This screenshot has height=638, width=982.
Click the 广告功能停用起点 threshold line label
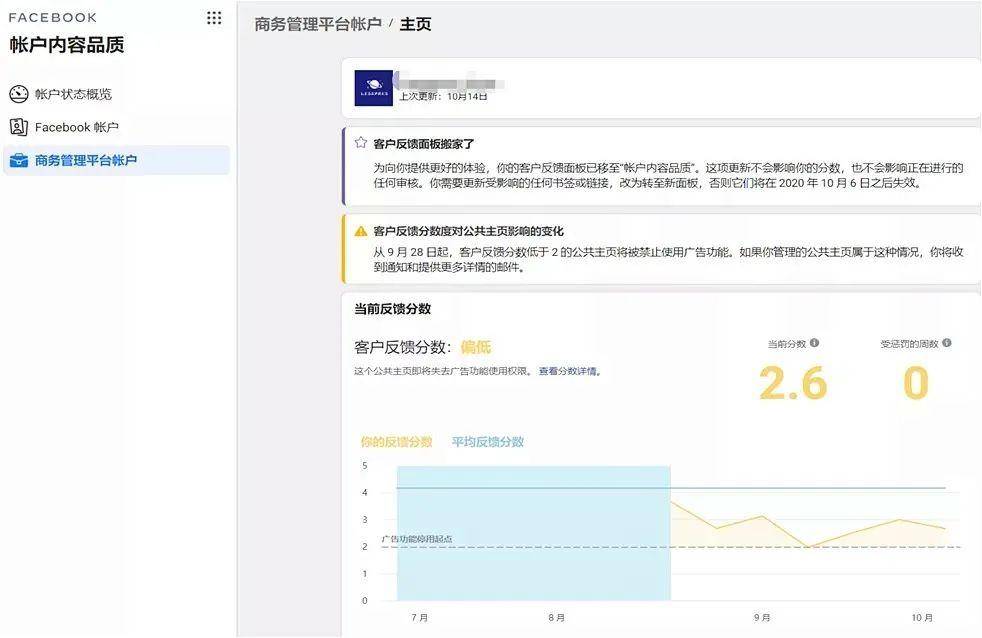tap(417, 539)
